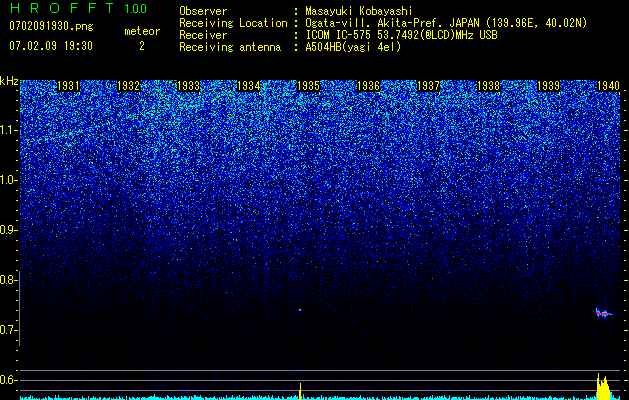Click the 1931 time marker
The height and width of the screenshot is (400, 629).
69,86
